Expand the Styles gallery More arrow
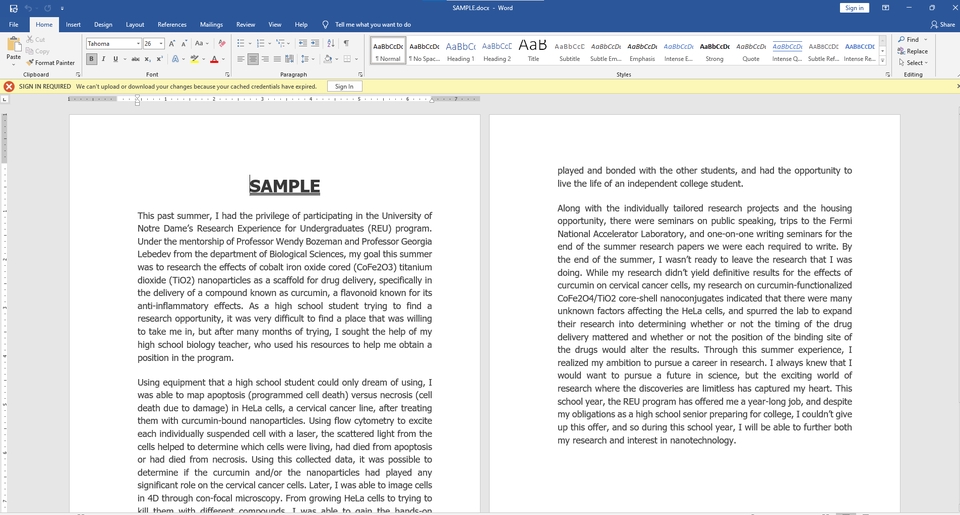The height and width of the screenshot is (515, 960). (x=882, y=60)
